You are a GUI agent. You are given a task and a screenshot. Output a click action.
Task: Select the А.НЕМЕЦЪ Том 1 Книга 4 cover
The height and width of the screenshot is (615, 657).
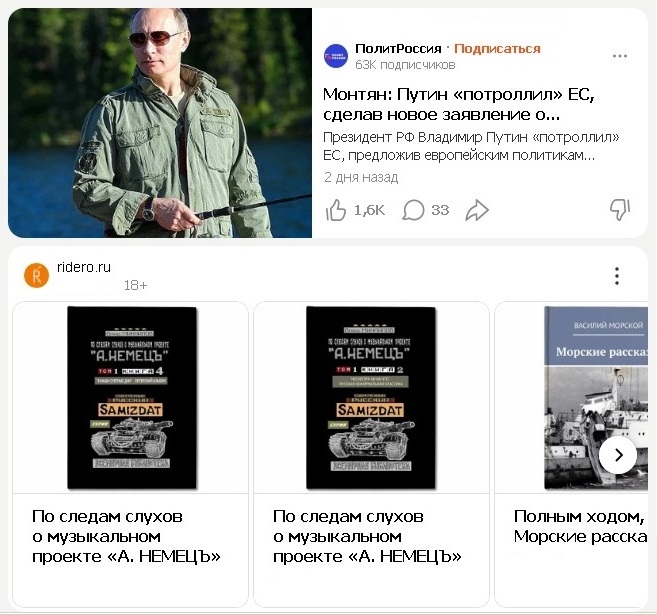132,398
